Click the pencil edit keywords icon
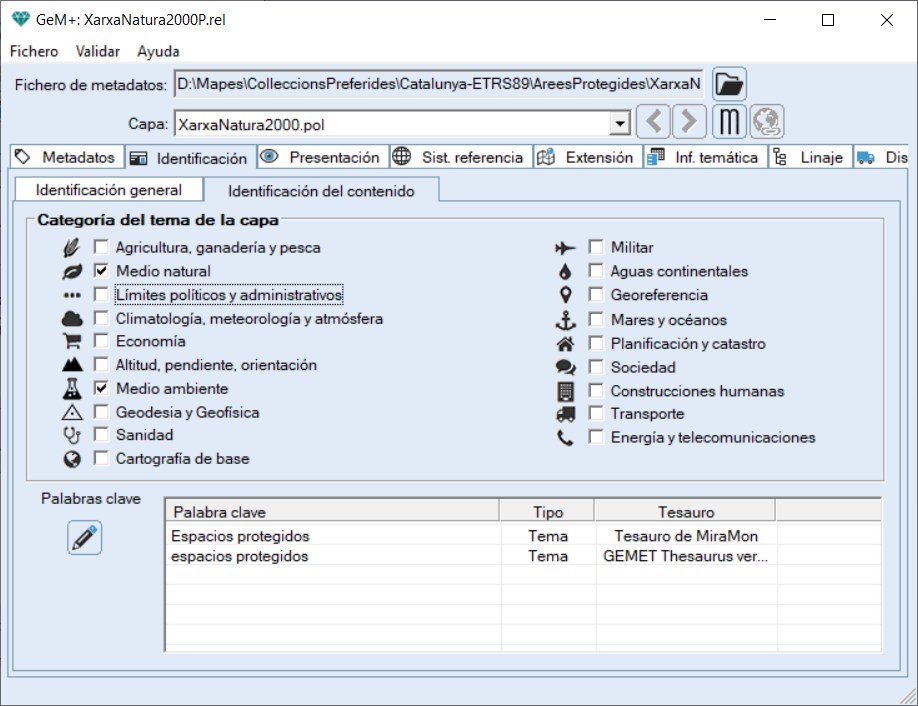The height and width of the screenshot is (706, 918). [85, 538]
